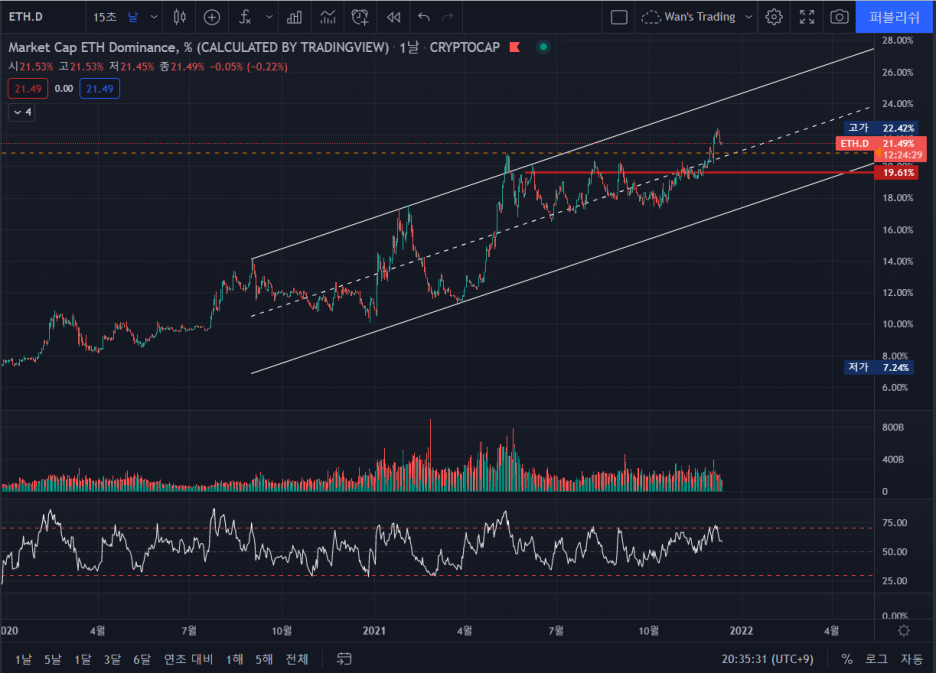Click the blue 21.49 buy price box

100,89
